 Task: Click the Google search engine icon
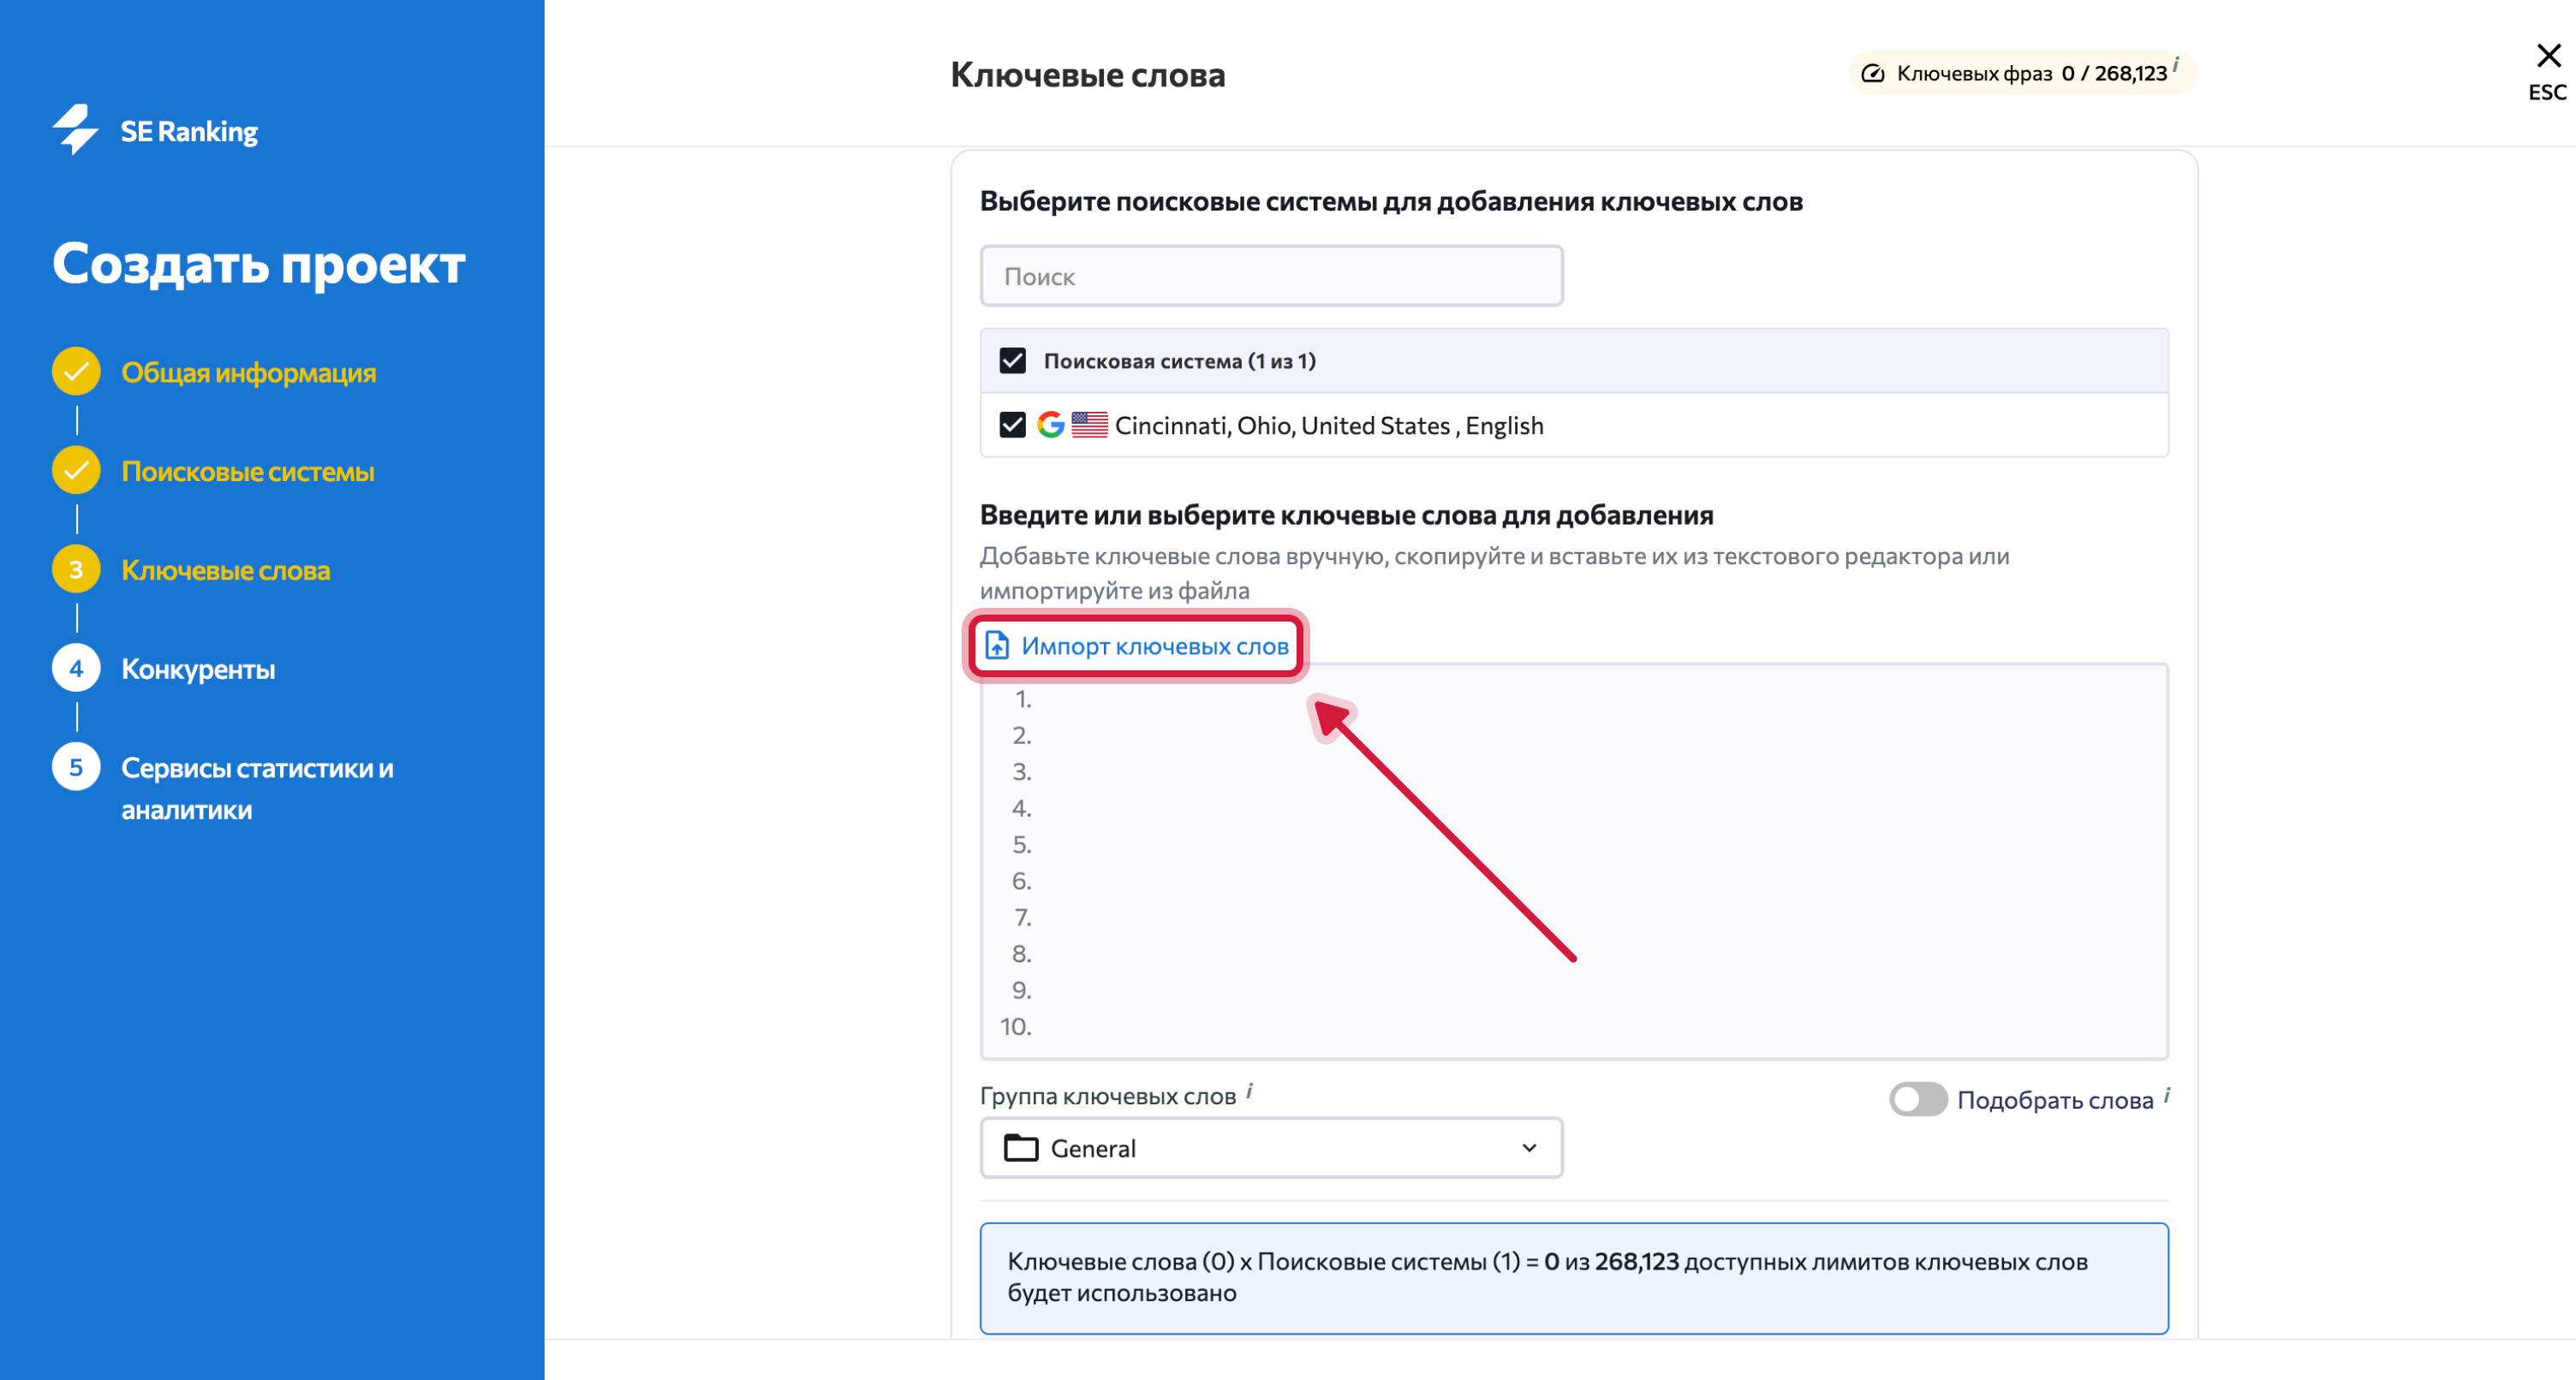(1050, 425)
